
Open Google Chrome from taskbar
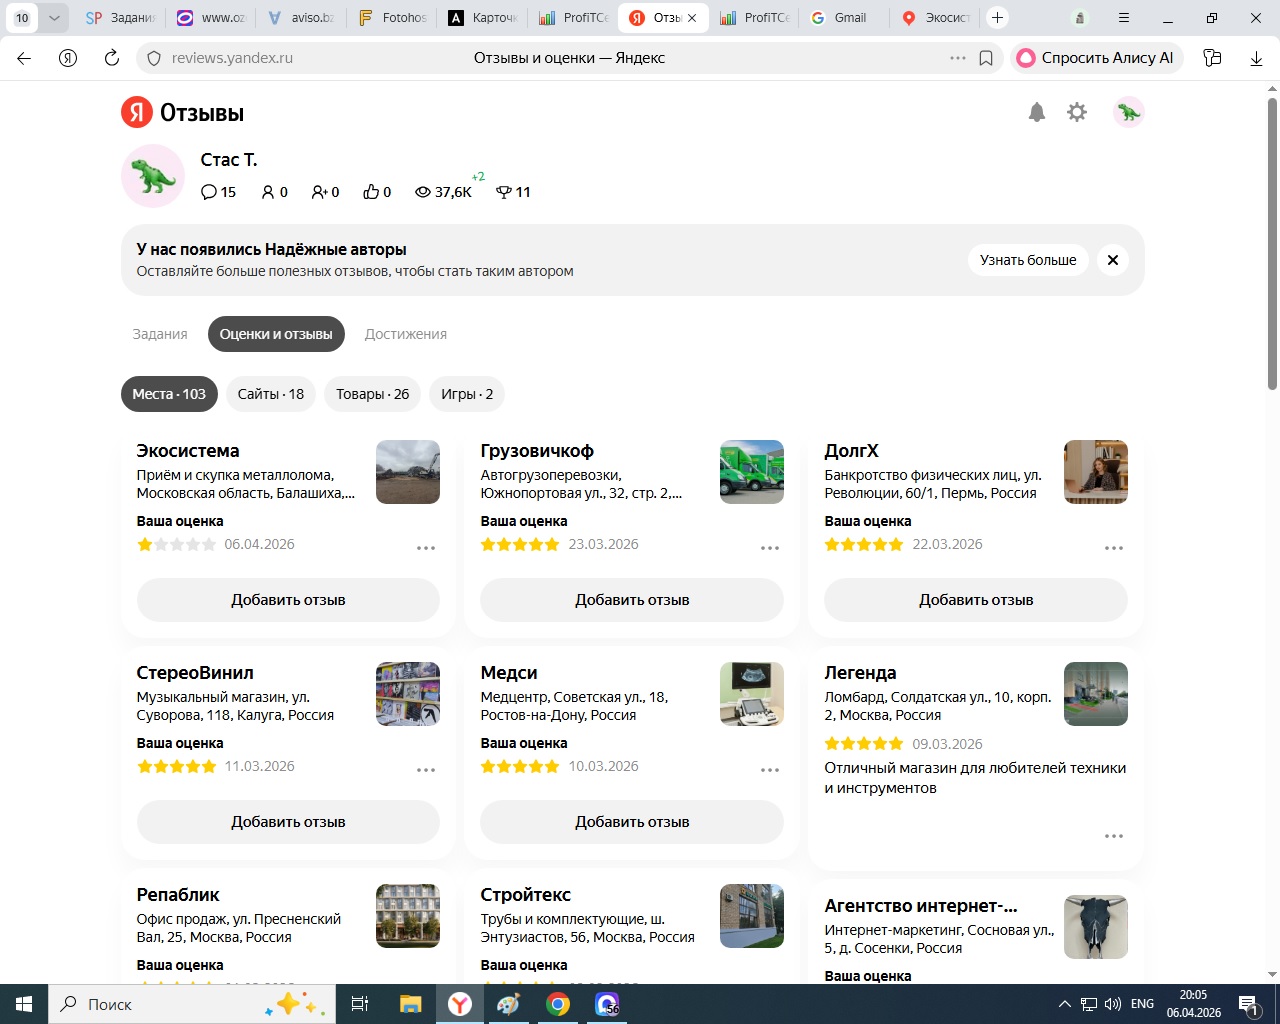pyautogui.click(x=558, y=1004)
